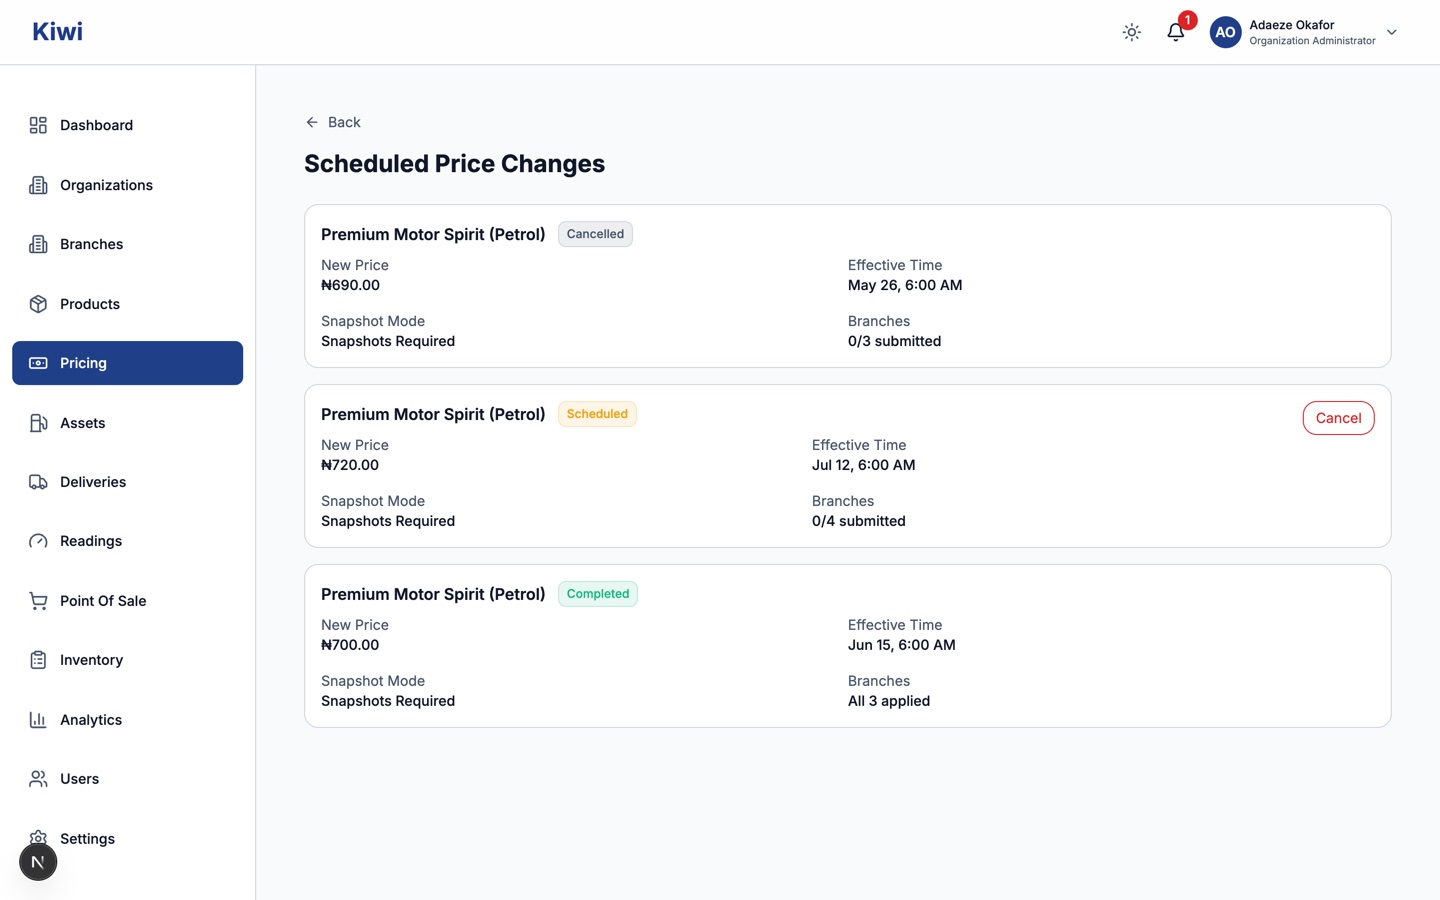Click the Branches building icon
Viewport: 1440px width, 900px height.
click(x=38, y=244)
